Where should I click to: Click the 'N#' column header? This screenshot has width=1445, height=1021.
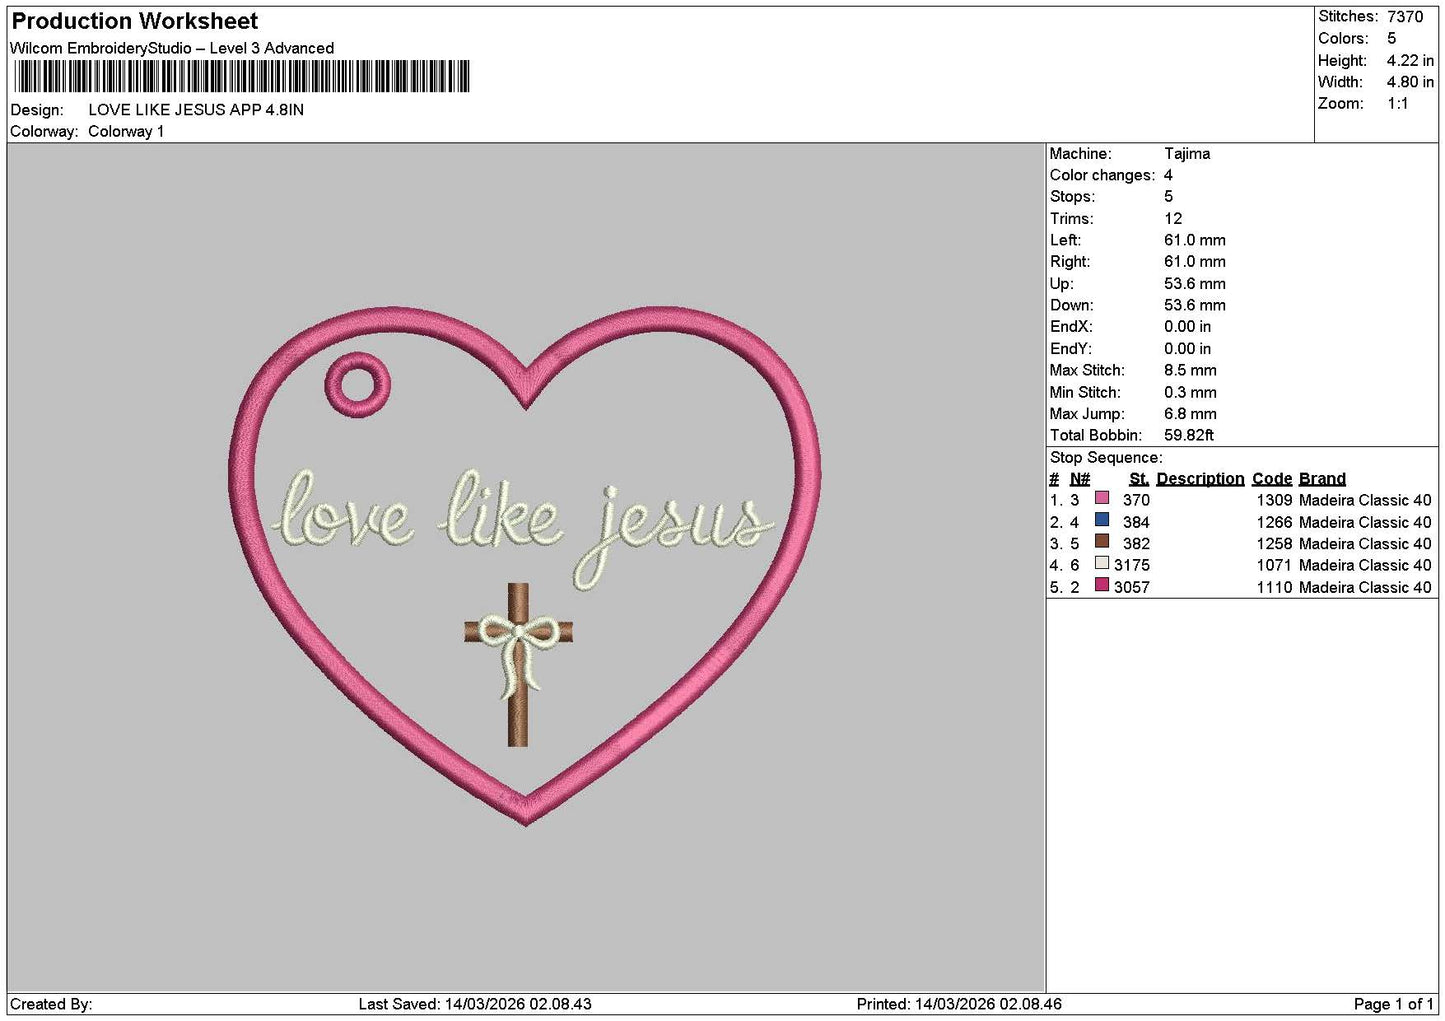point(1080,479)
